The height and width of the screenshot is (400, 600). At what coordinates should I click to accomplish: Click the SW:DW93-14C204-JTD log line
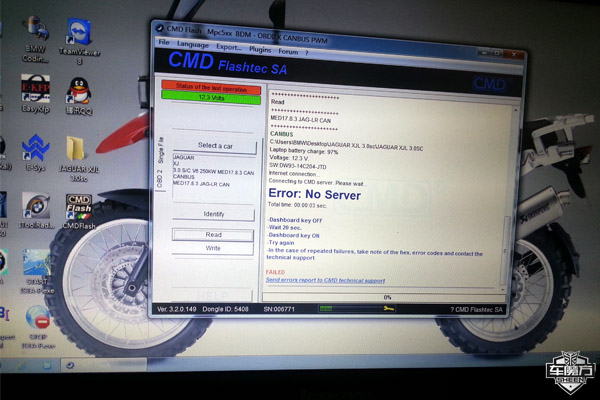click(298, 166)
